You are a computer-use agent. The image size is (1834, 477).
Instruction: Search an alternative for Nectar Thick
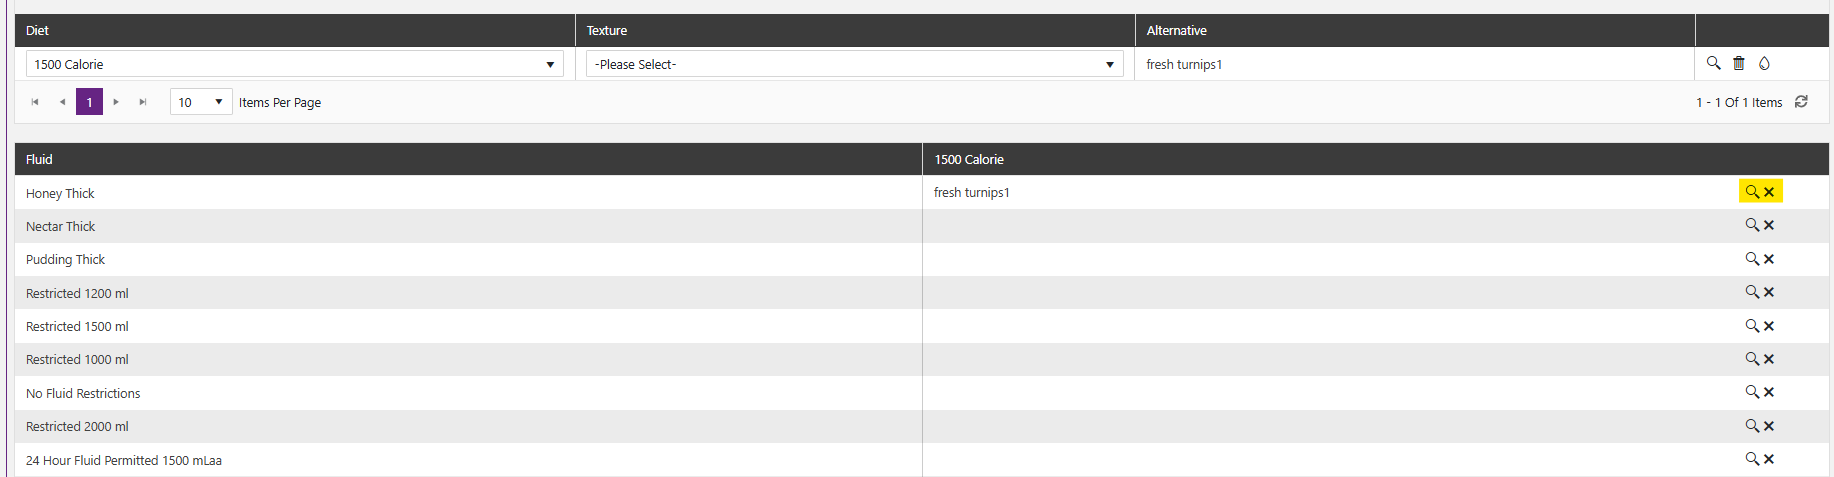coord(1752,225)
